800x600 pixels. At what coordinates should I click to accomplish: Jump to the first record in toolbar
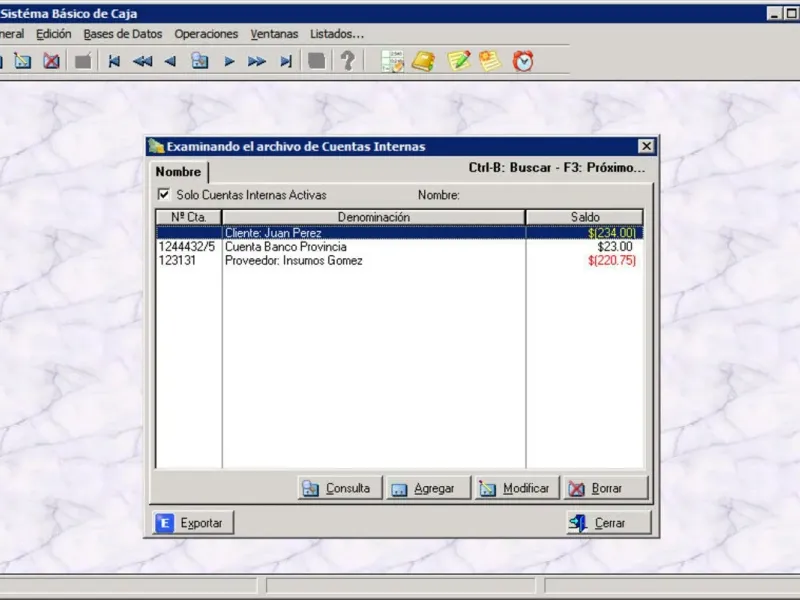(114, 62)
